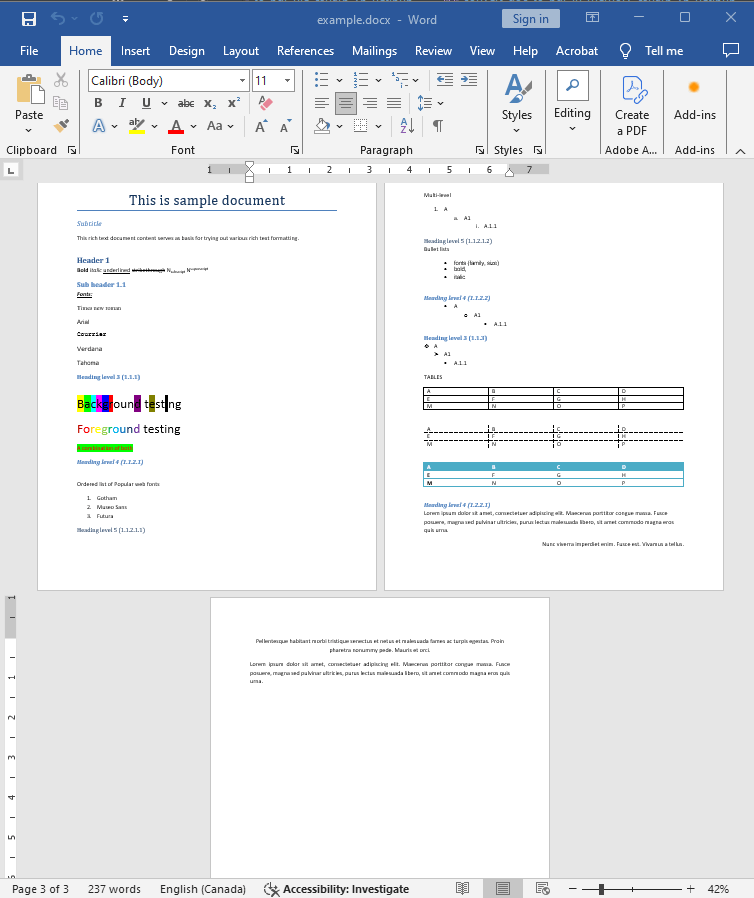Toggle Show/Hide paragraph marks

coord(438,125)
